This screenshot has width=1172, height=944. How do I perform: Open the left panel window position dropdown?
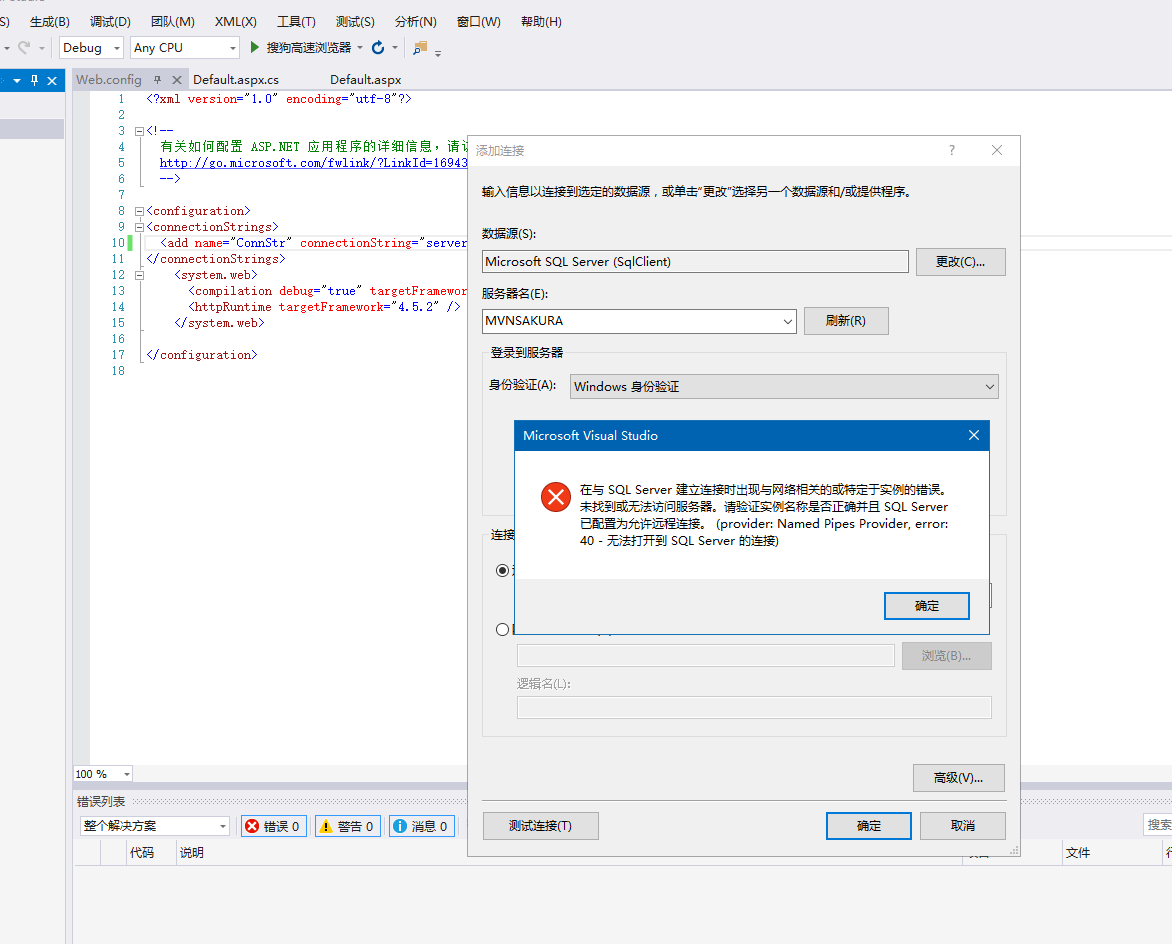tap(16, 80)
